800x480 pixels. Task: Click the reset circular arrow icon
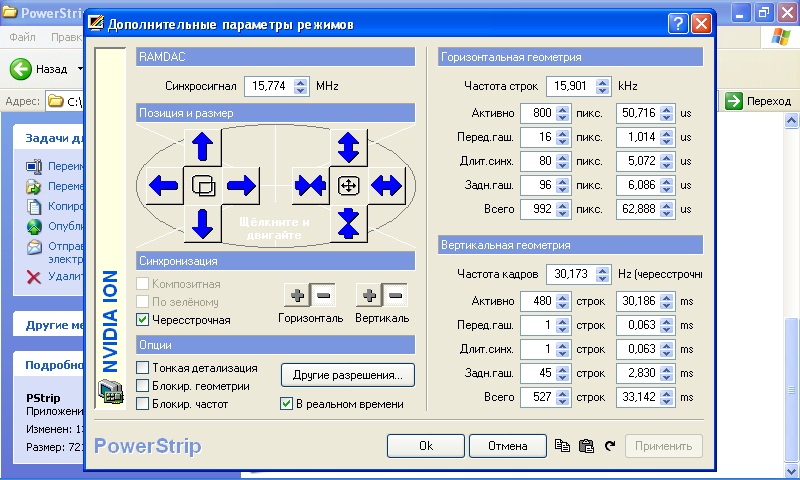click(609, 446)
